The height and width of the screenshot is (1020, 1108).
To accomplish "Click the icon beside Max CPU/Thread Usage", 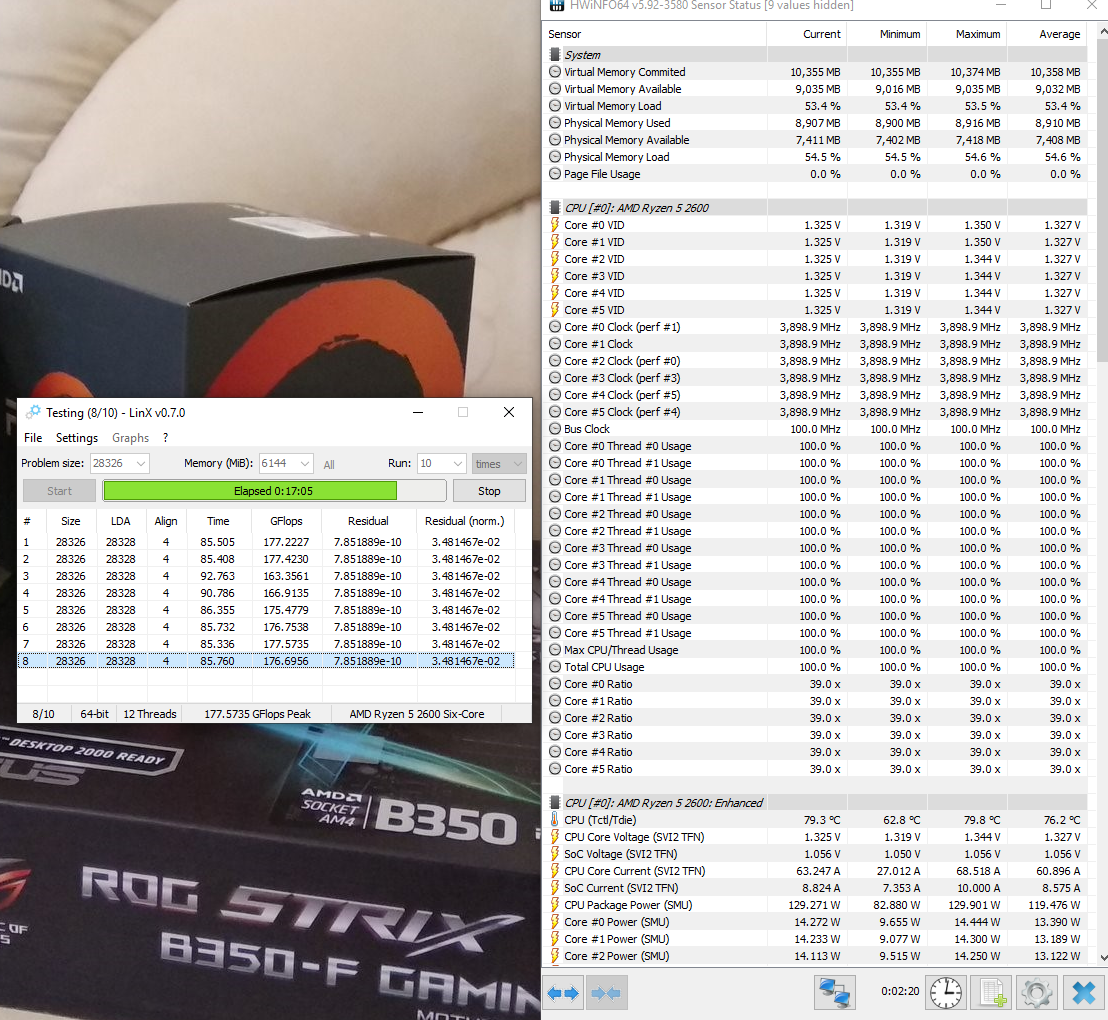I will click(x=555, y=650).
